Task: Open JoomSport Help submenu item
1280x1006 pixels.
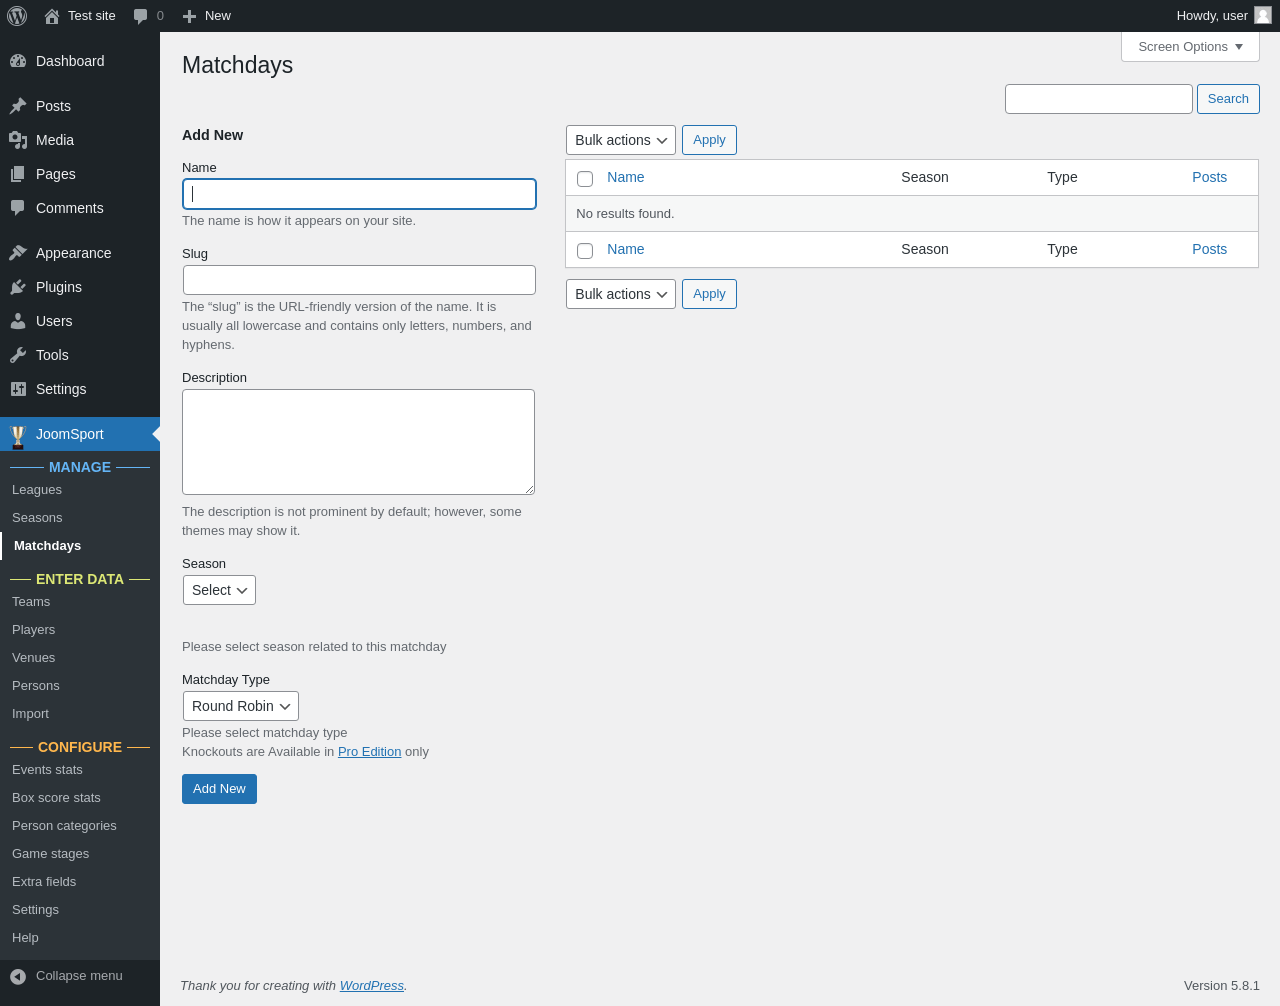Action: [25, 938]
